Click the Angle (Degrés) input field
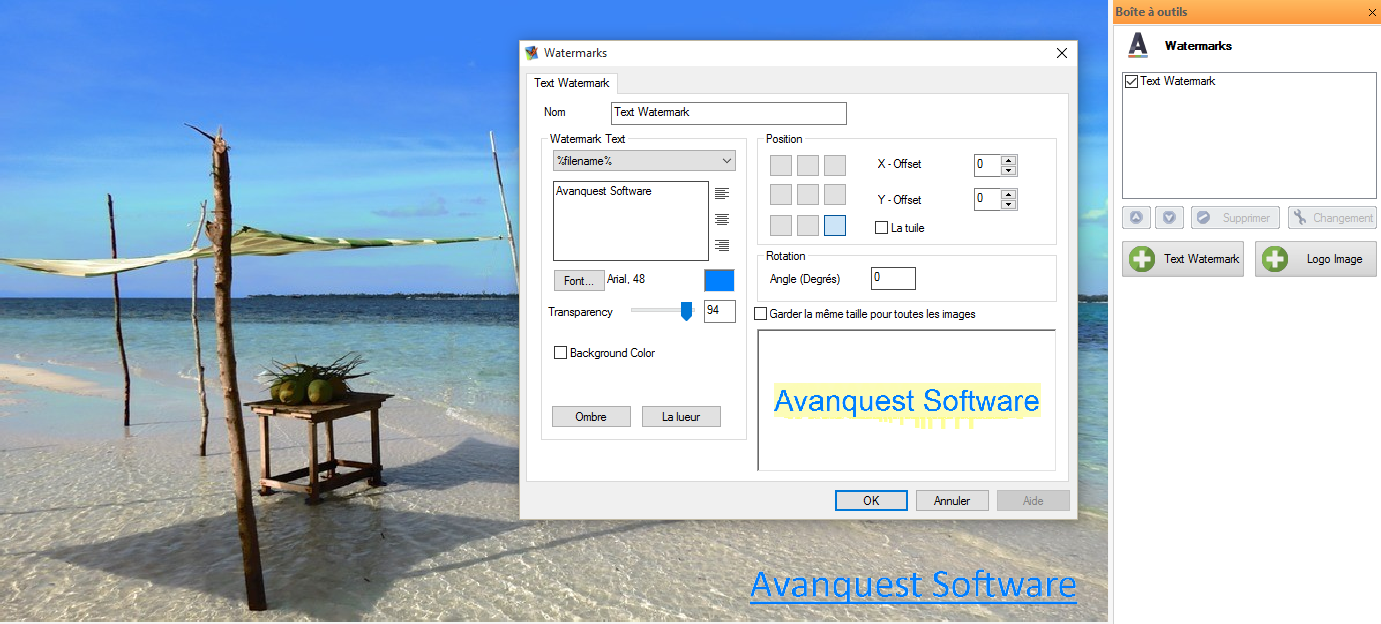The width and height of the screenshot is (1381, 624). click(893, 279)
